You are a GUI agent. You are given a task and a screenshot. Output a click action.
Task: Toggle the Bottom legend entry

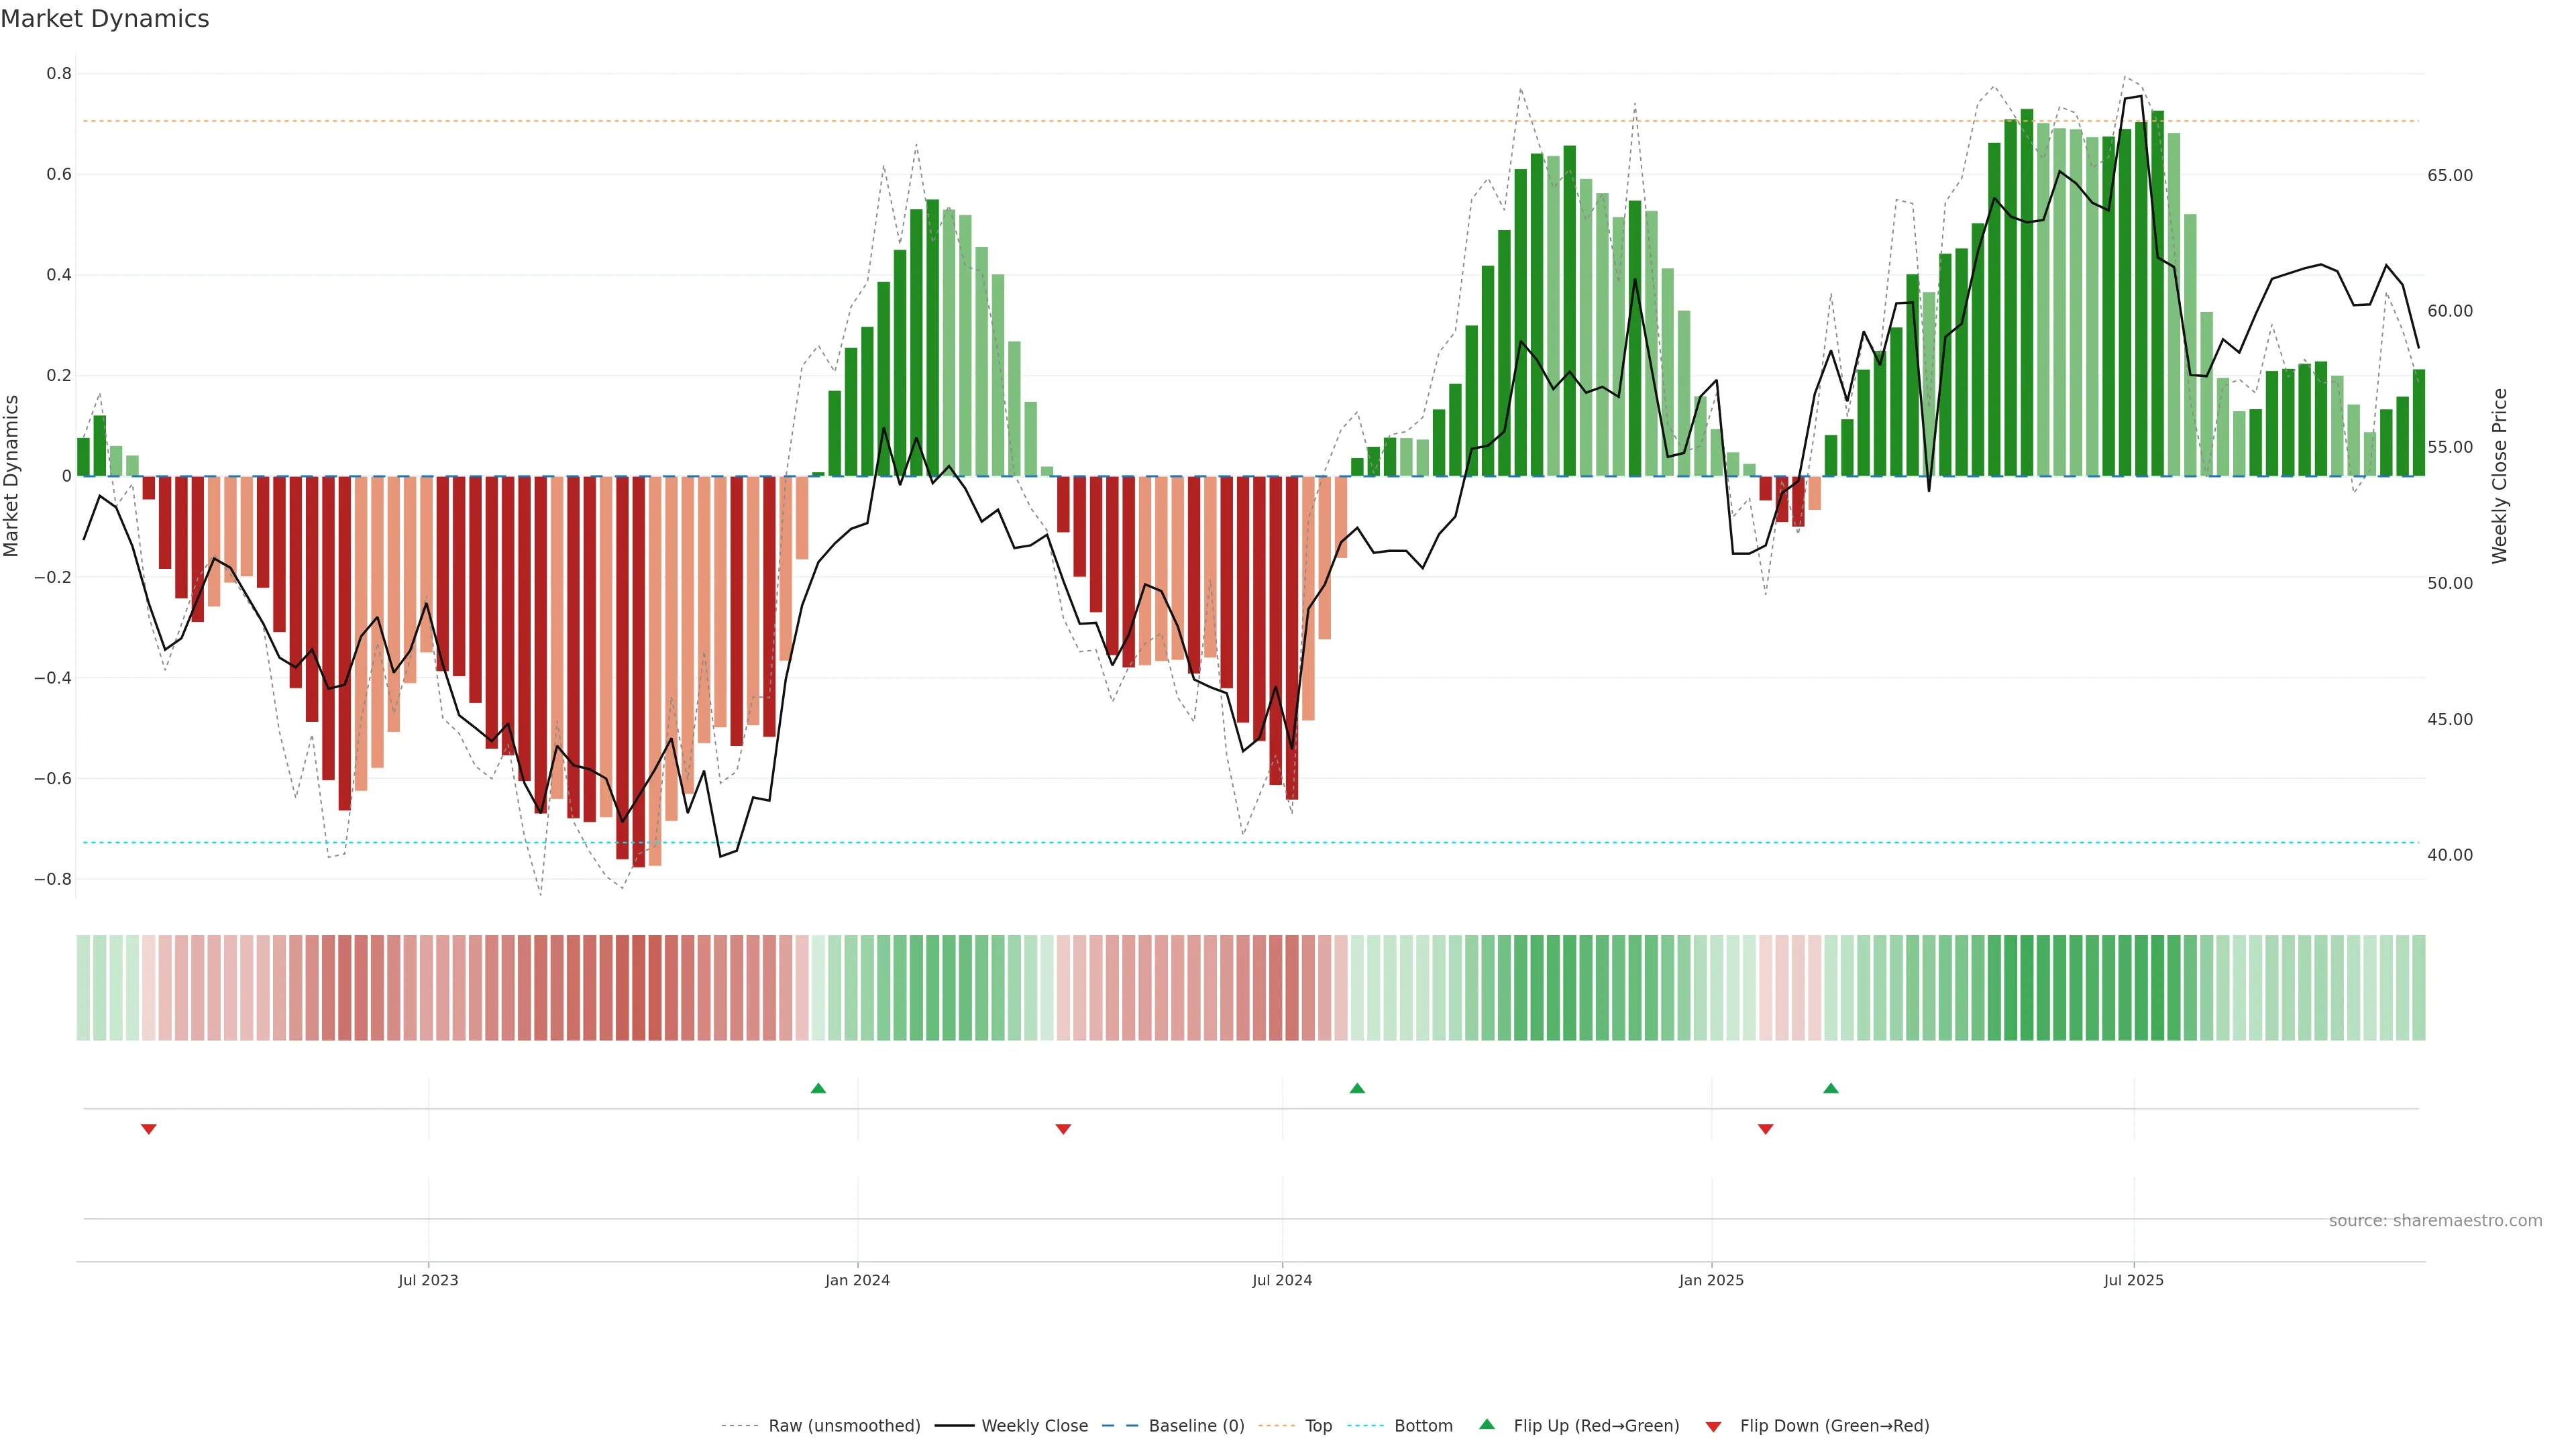pos(1423,1426)
